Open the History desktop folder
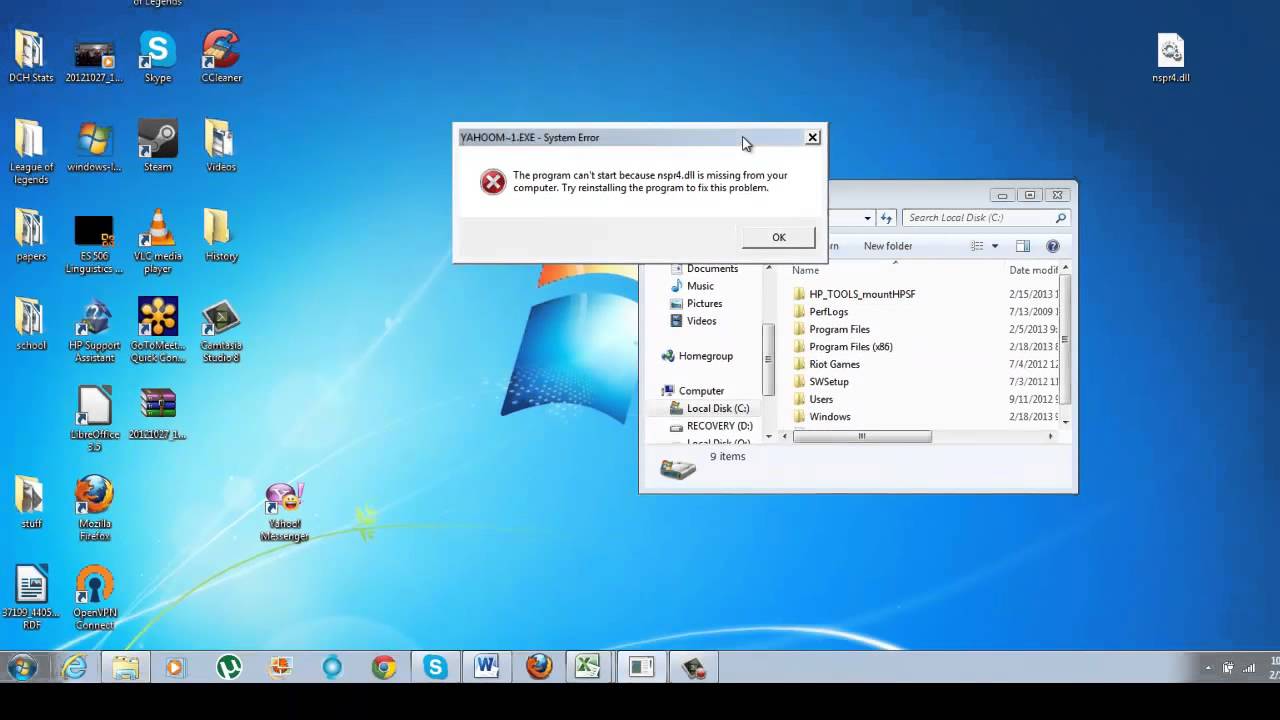1280x720 pixels. [x=221, y=236]
